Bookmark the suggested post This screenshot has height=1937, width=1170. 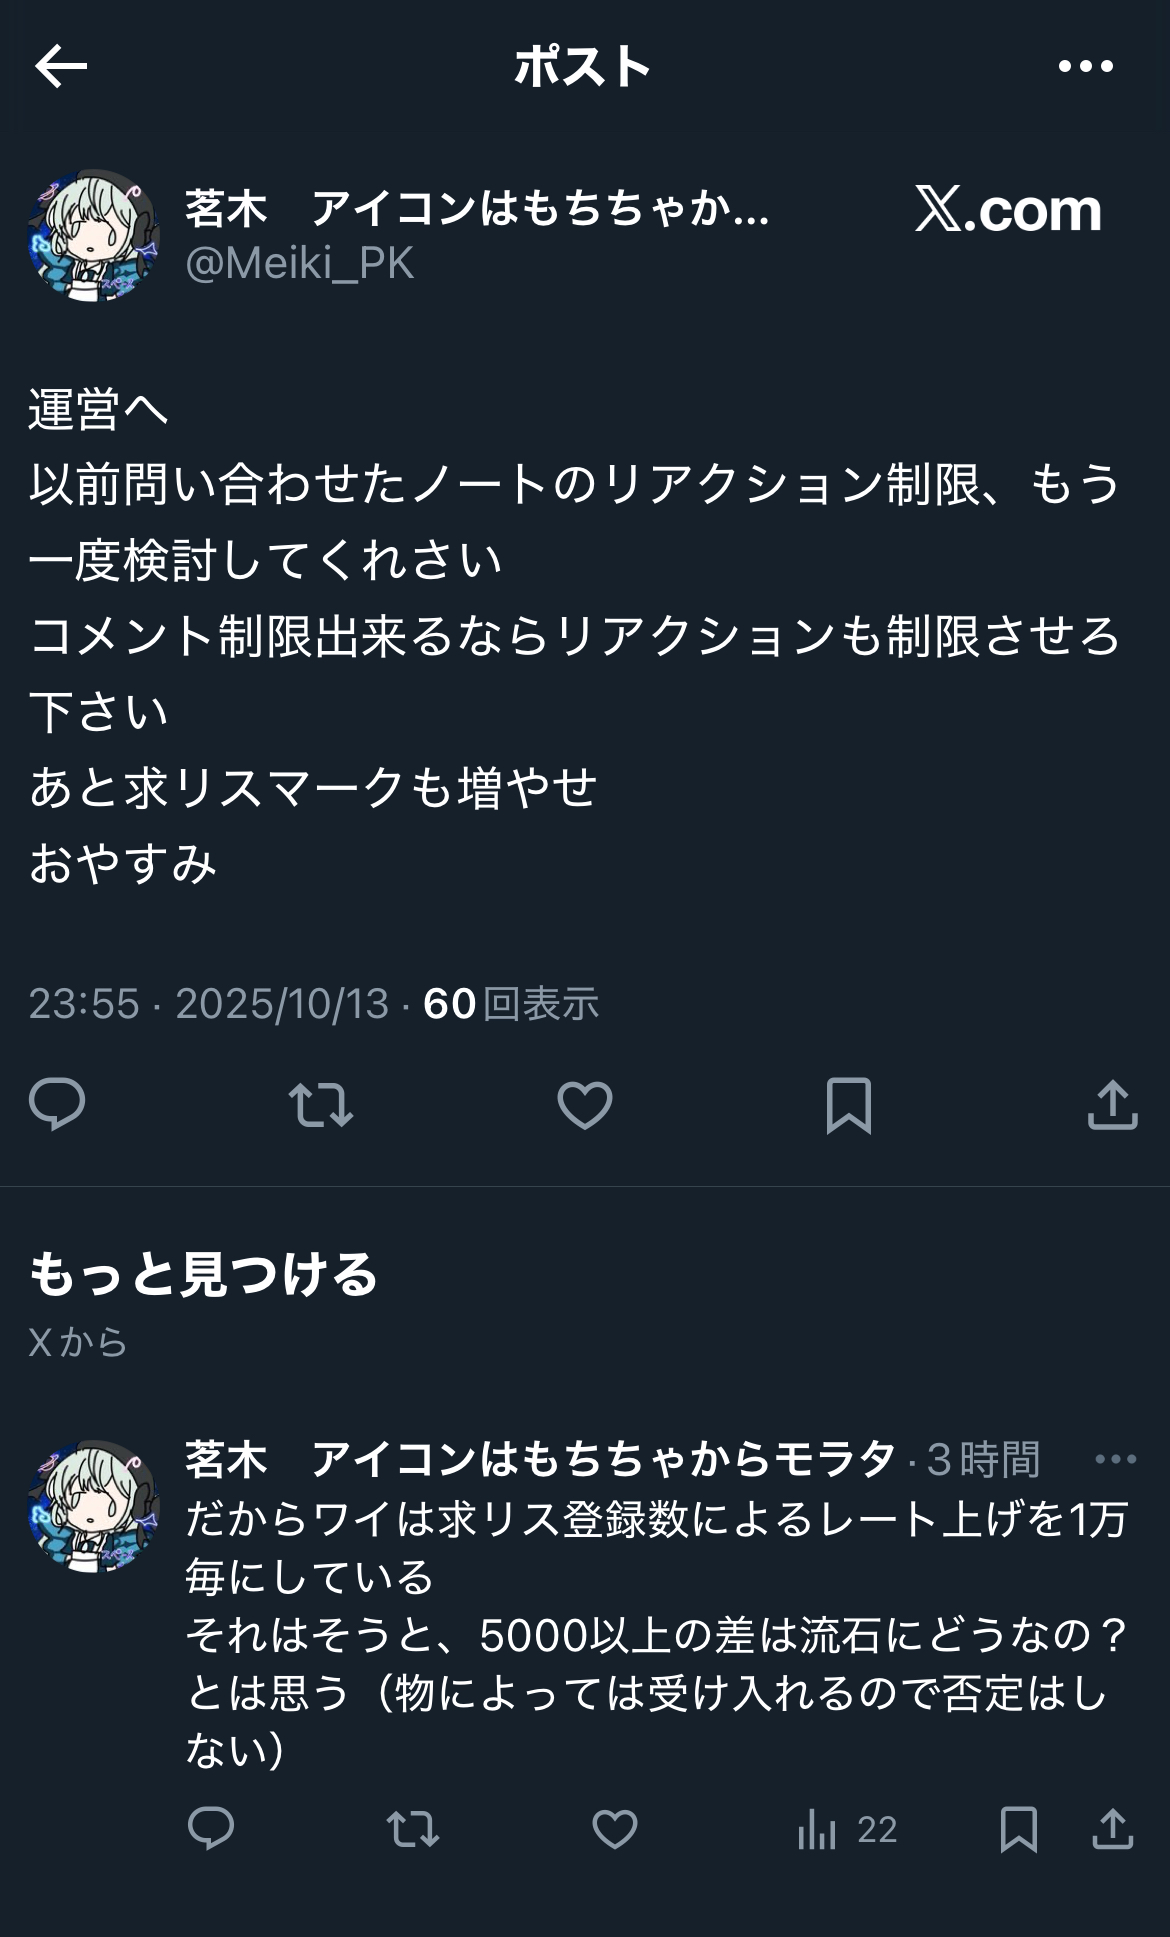1018,1829
